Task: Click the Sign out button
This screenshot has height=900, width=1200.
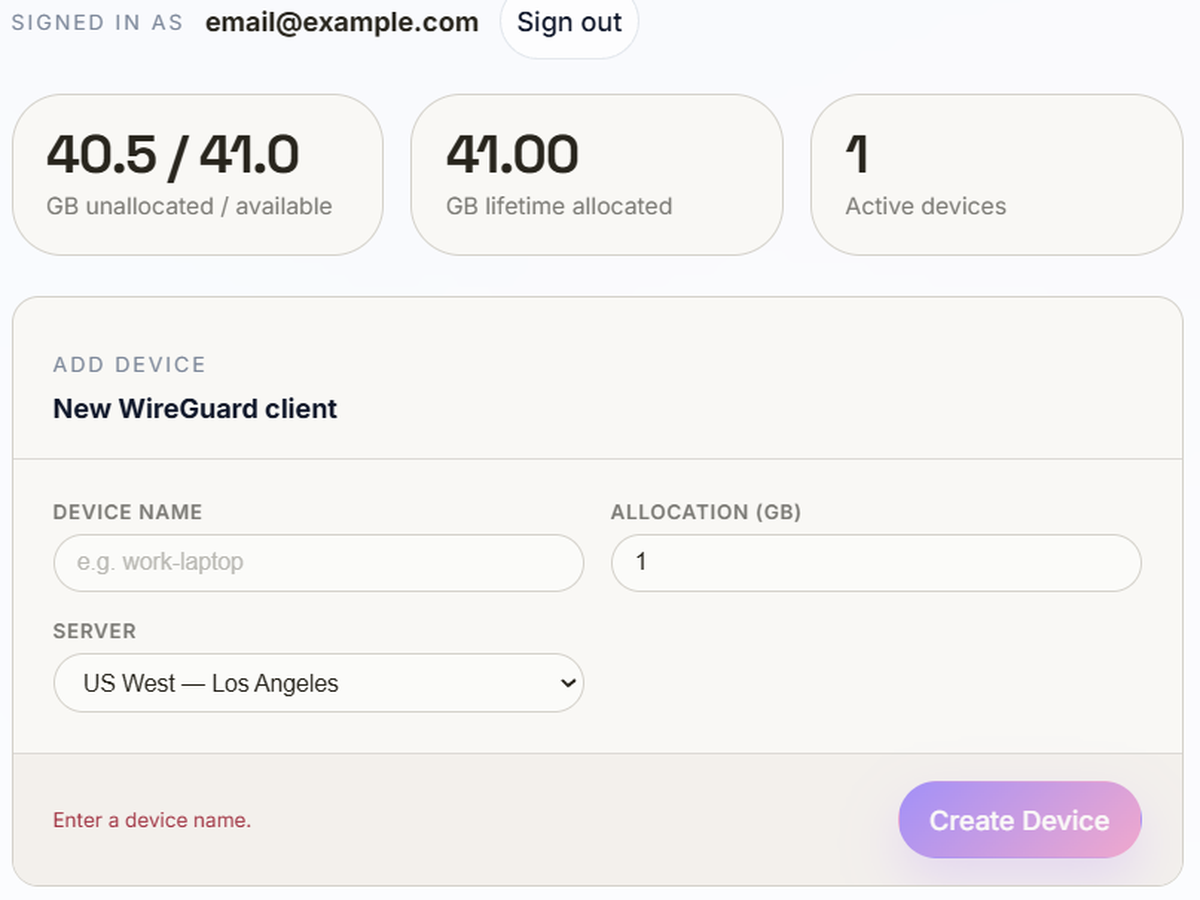Action: [x=569, y=23]
